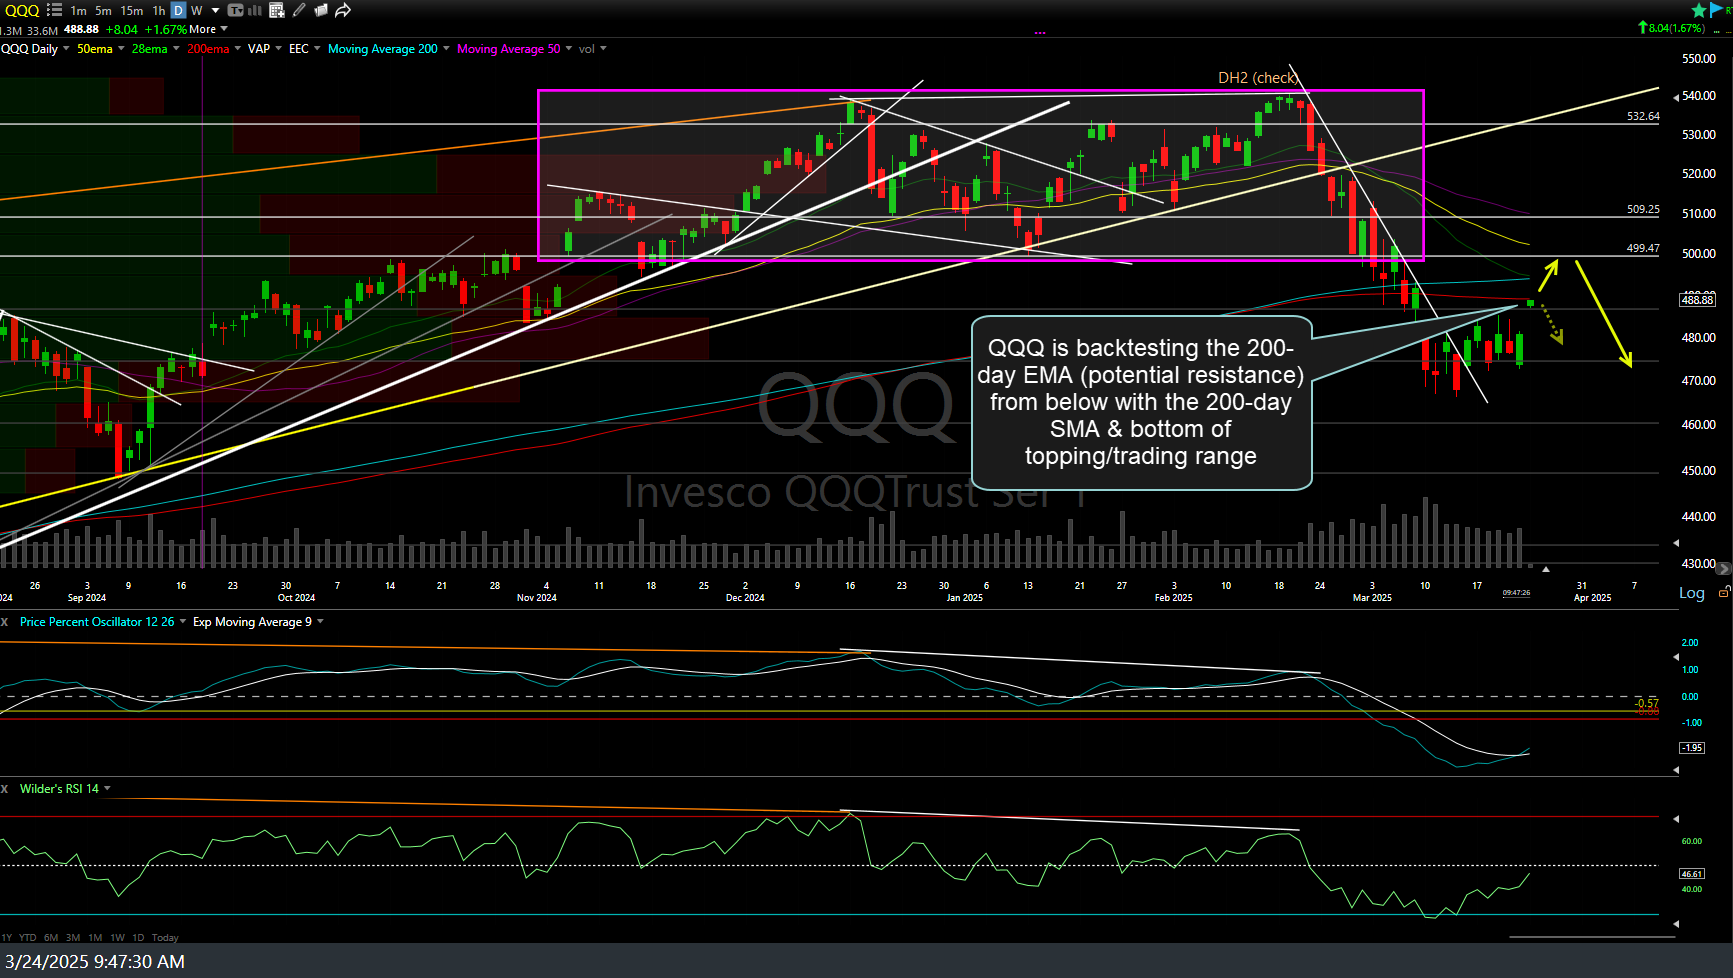Close the Wilder's RSI pane

[5, 789]
